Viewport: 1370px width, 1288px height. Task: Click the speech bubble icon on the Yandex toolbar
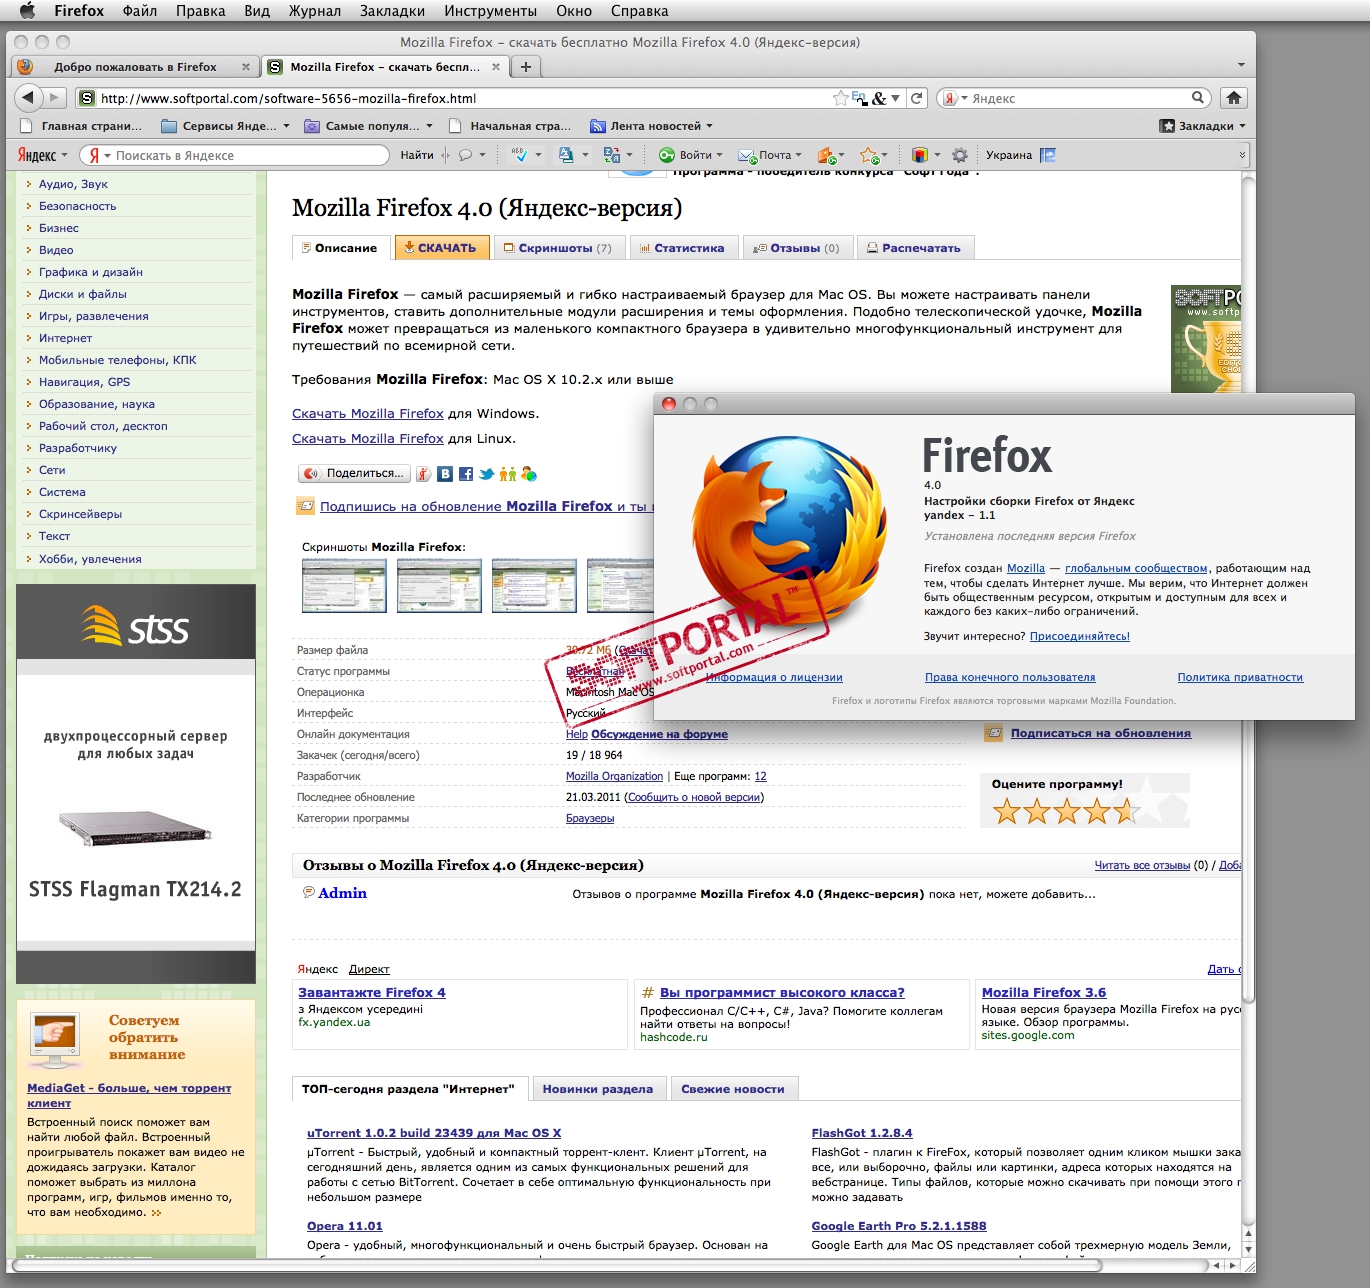(465, 155)
